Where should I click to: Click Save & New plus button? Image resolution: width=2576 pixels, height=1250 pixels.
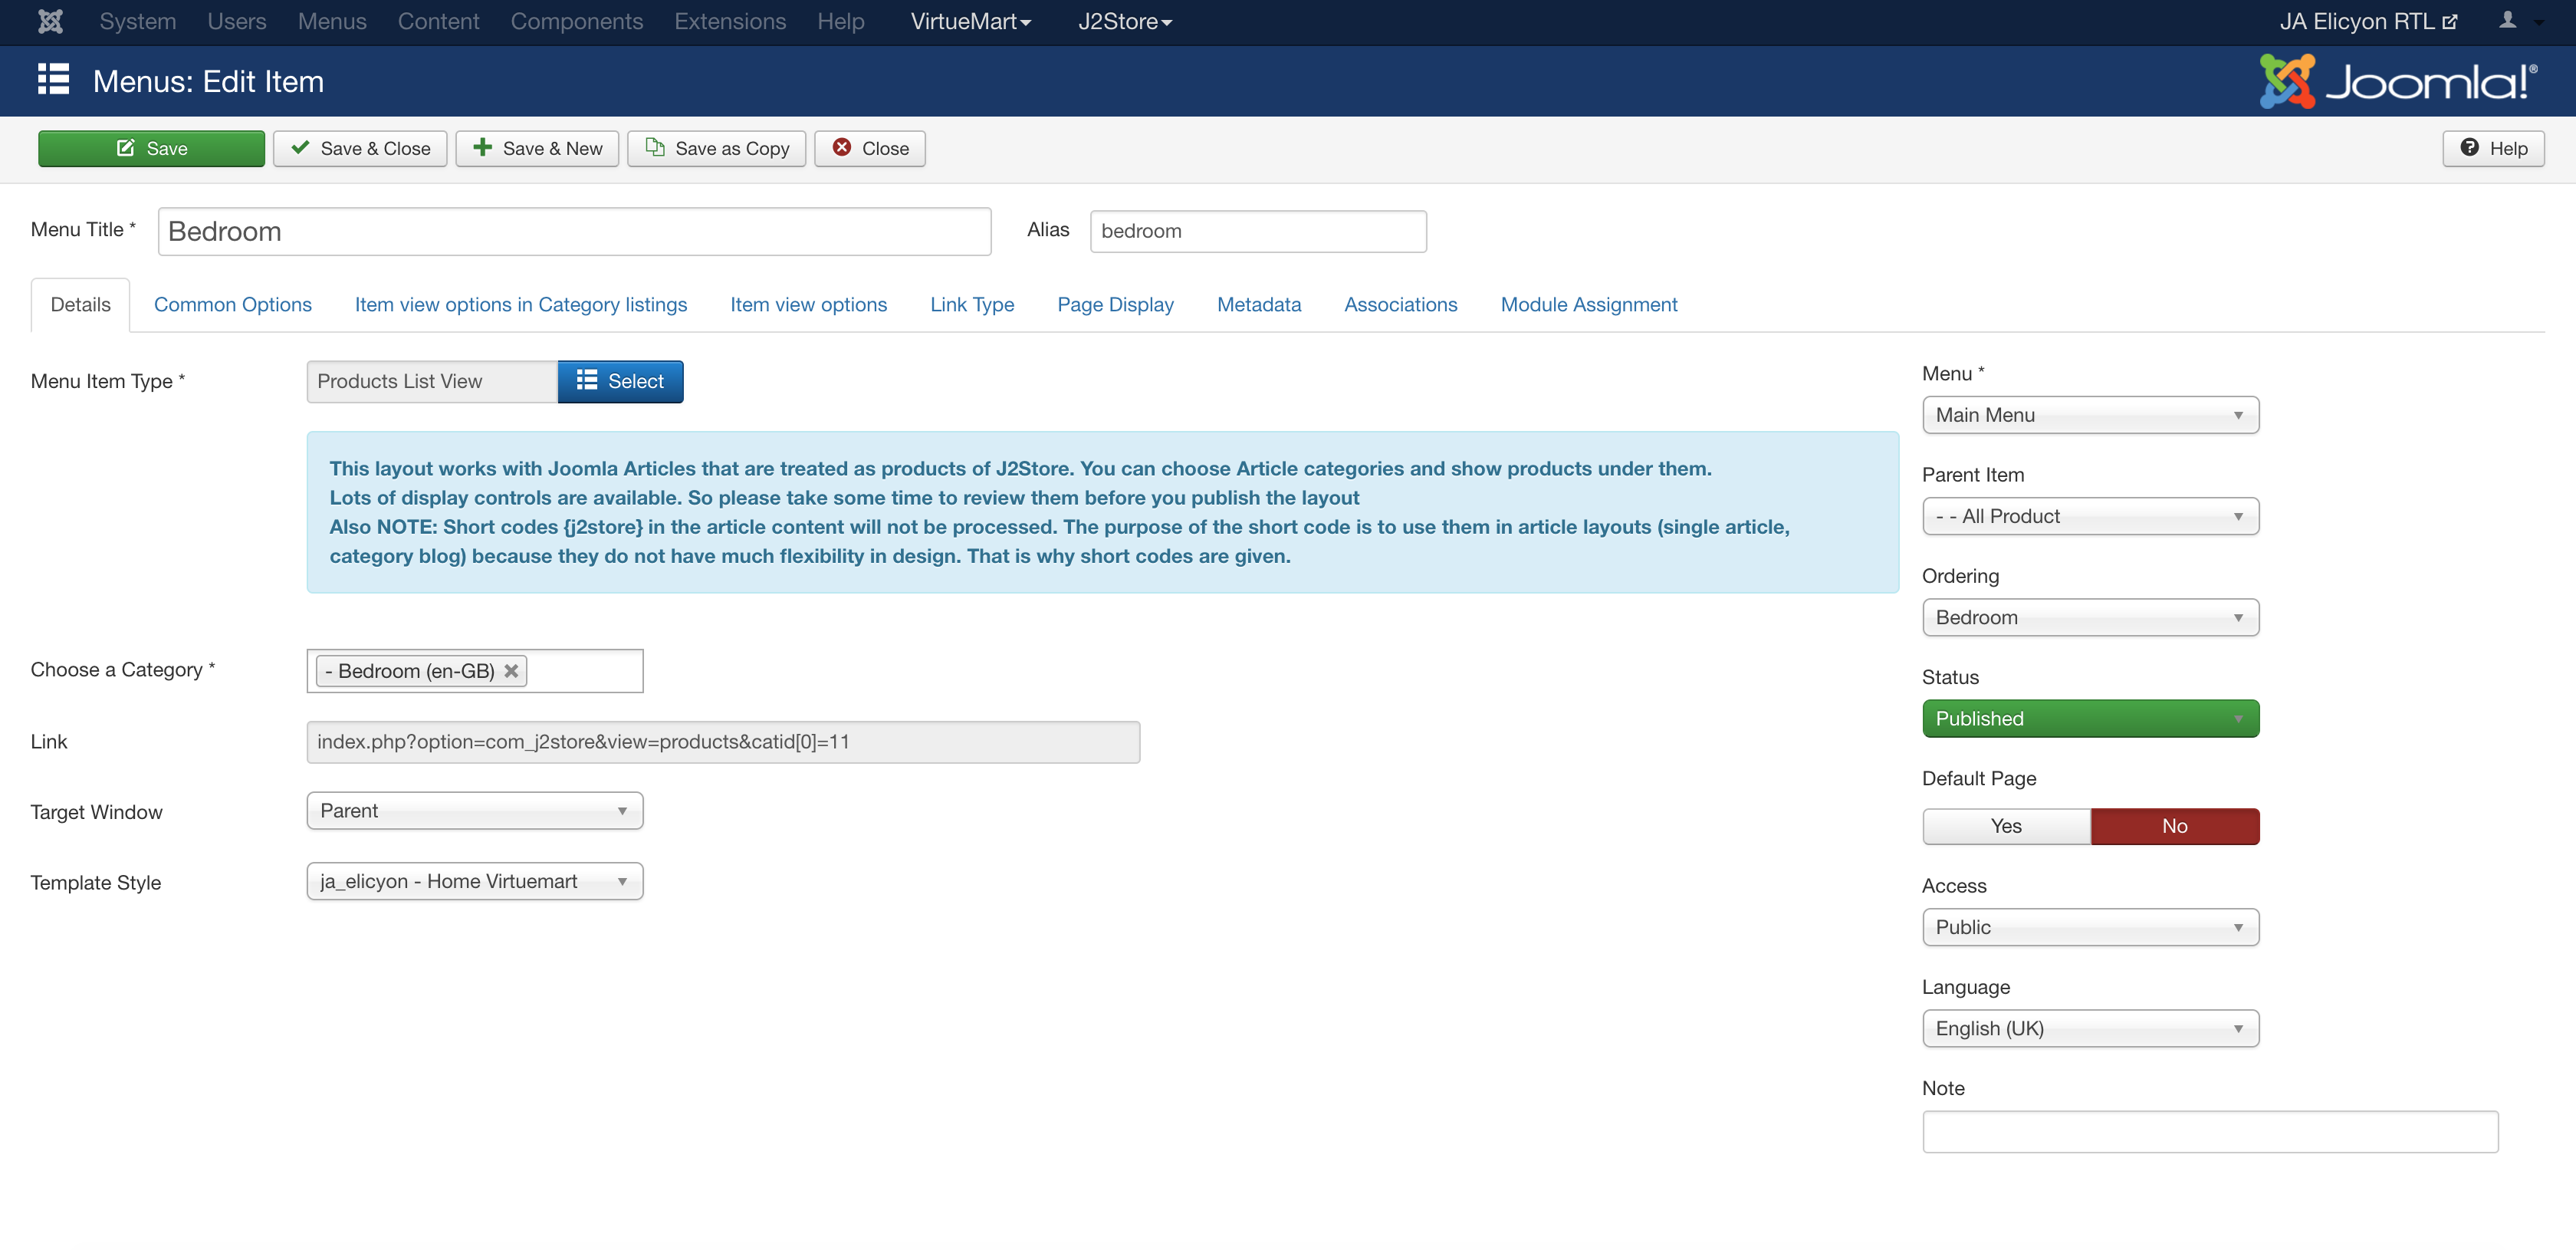[x=537, y=148]
